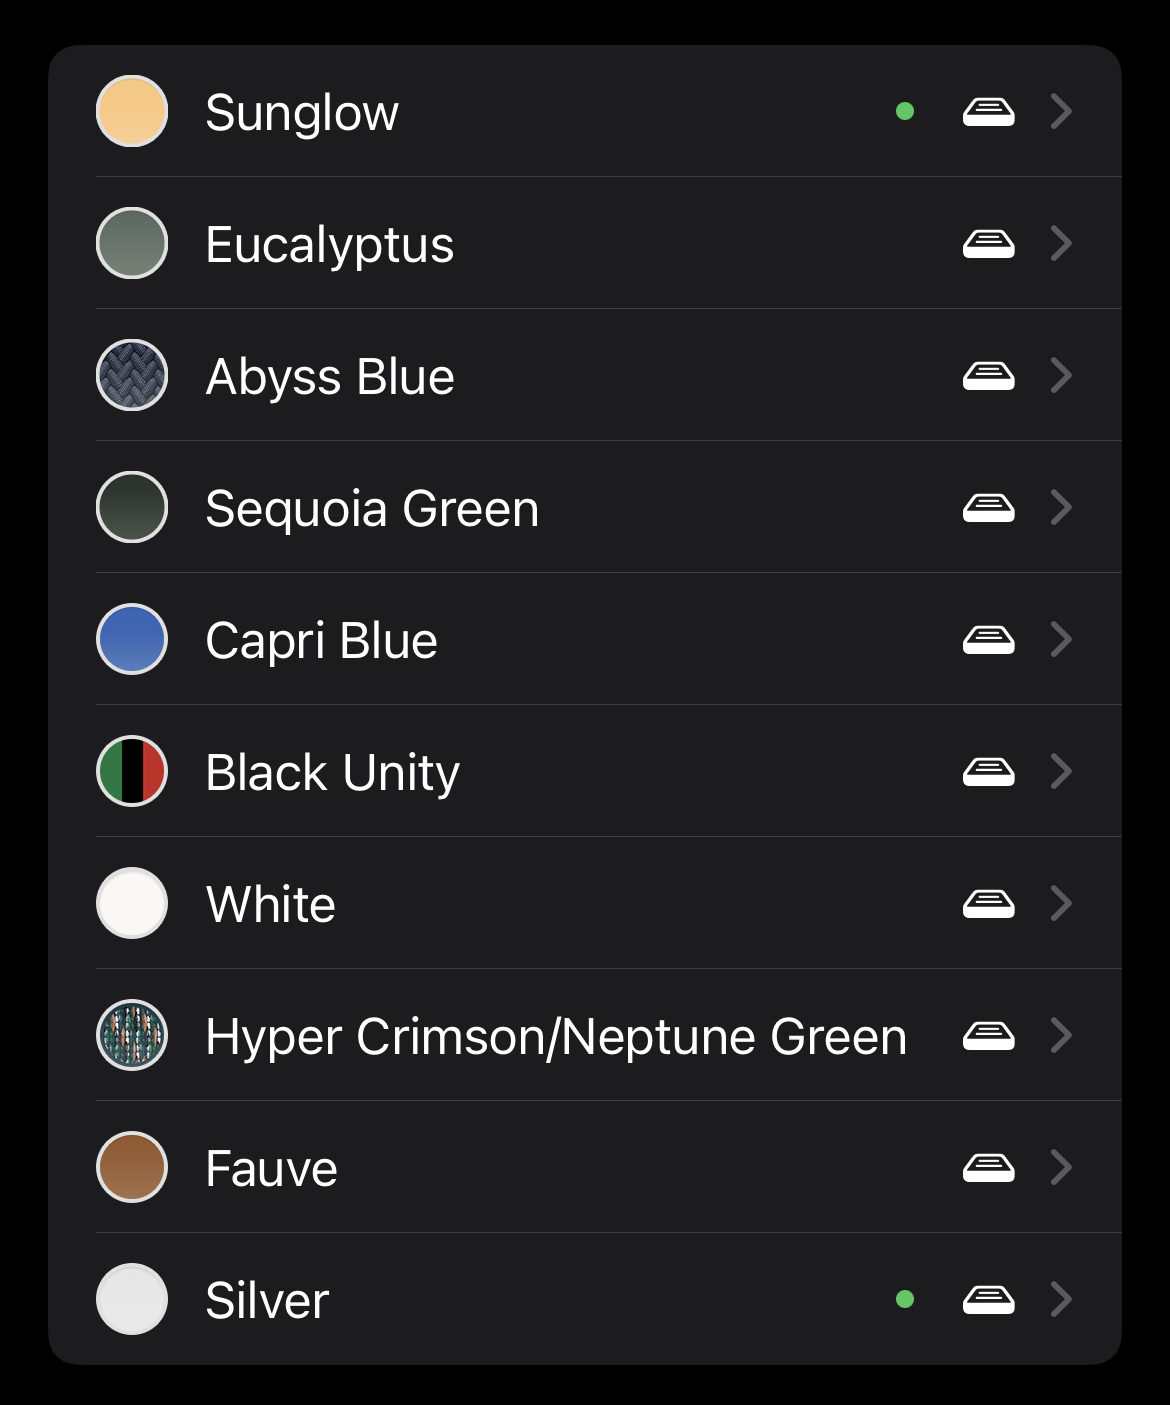Image resolution: width=1170 pixels, height=1405 pixels.
Task: Click the band icon on Sunglow row
Action: (988, 111)
